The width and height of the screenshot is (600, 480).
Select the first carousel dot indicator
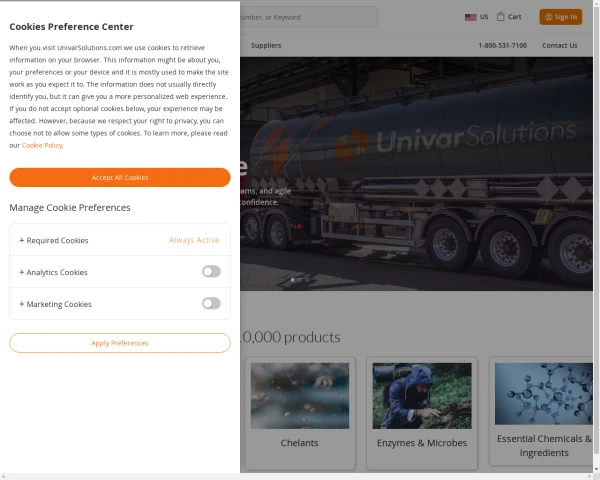click(293, 280)
